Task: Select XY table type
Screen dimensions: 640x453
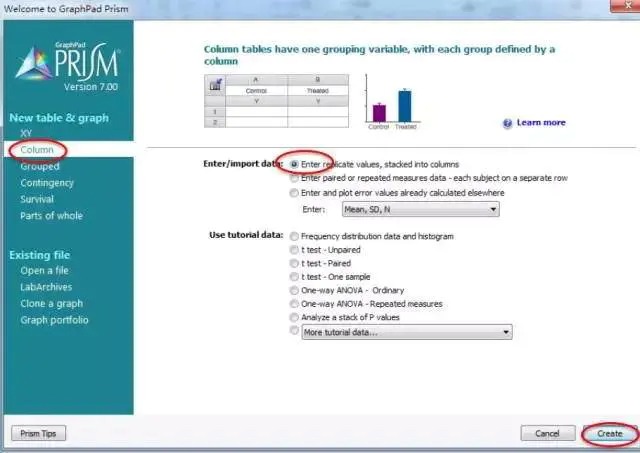Action: (26, 133)
